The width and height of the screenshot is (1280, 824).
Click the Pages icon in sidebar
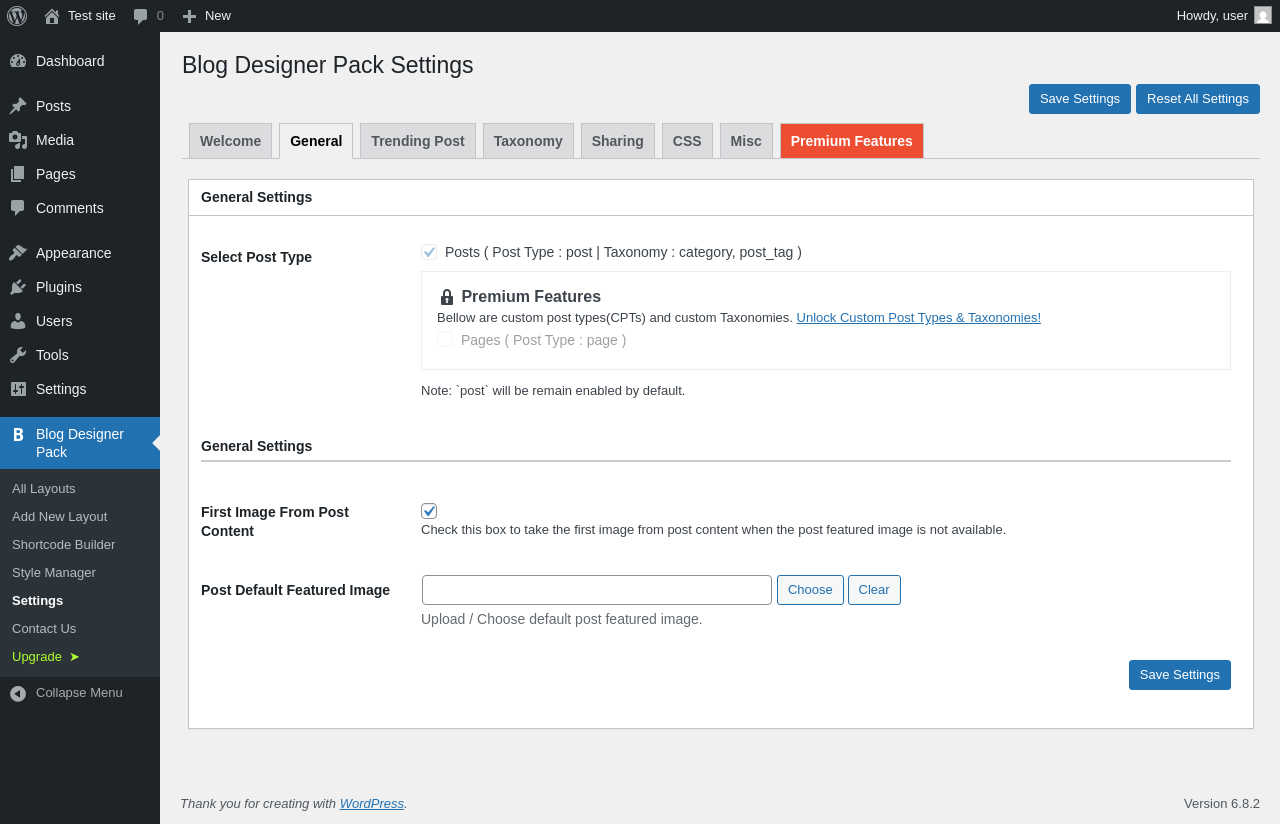[x=18, y=174]
